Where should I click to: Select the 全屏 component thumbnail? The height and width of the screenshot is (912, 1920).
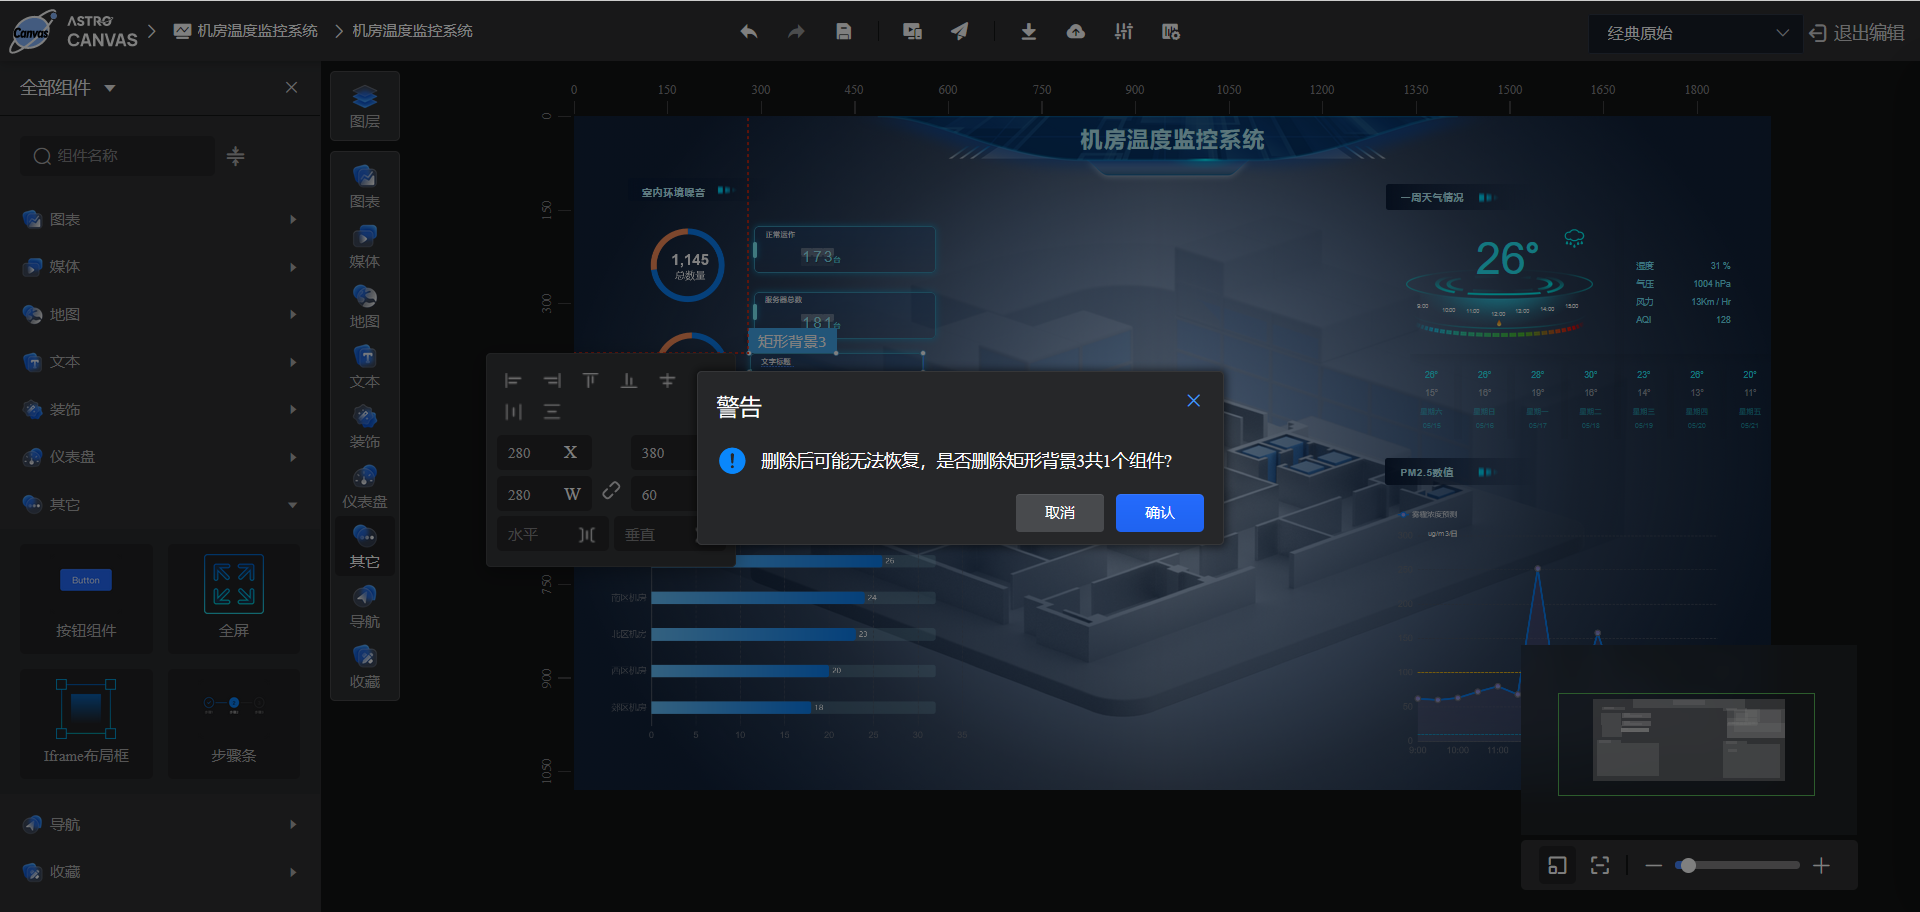(x=234, y=598)
